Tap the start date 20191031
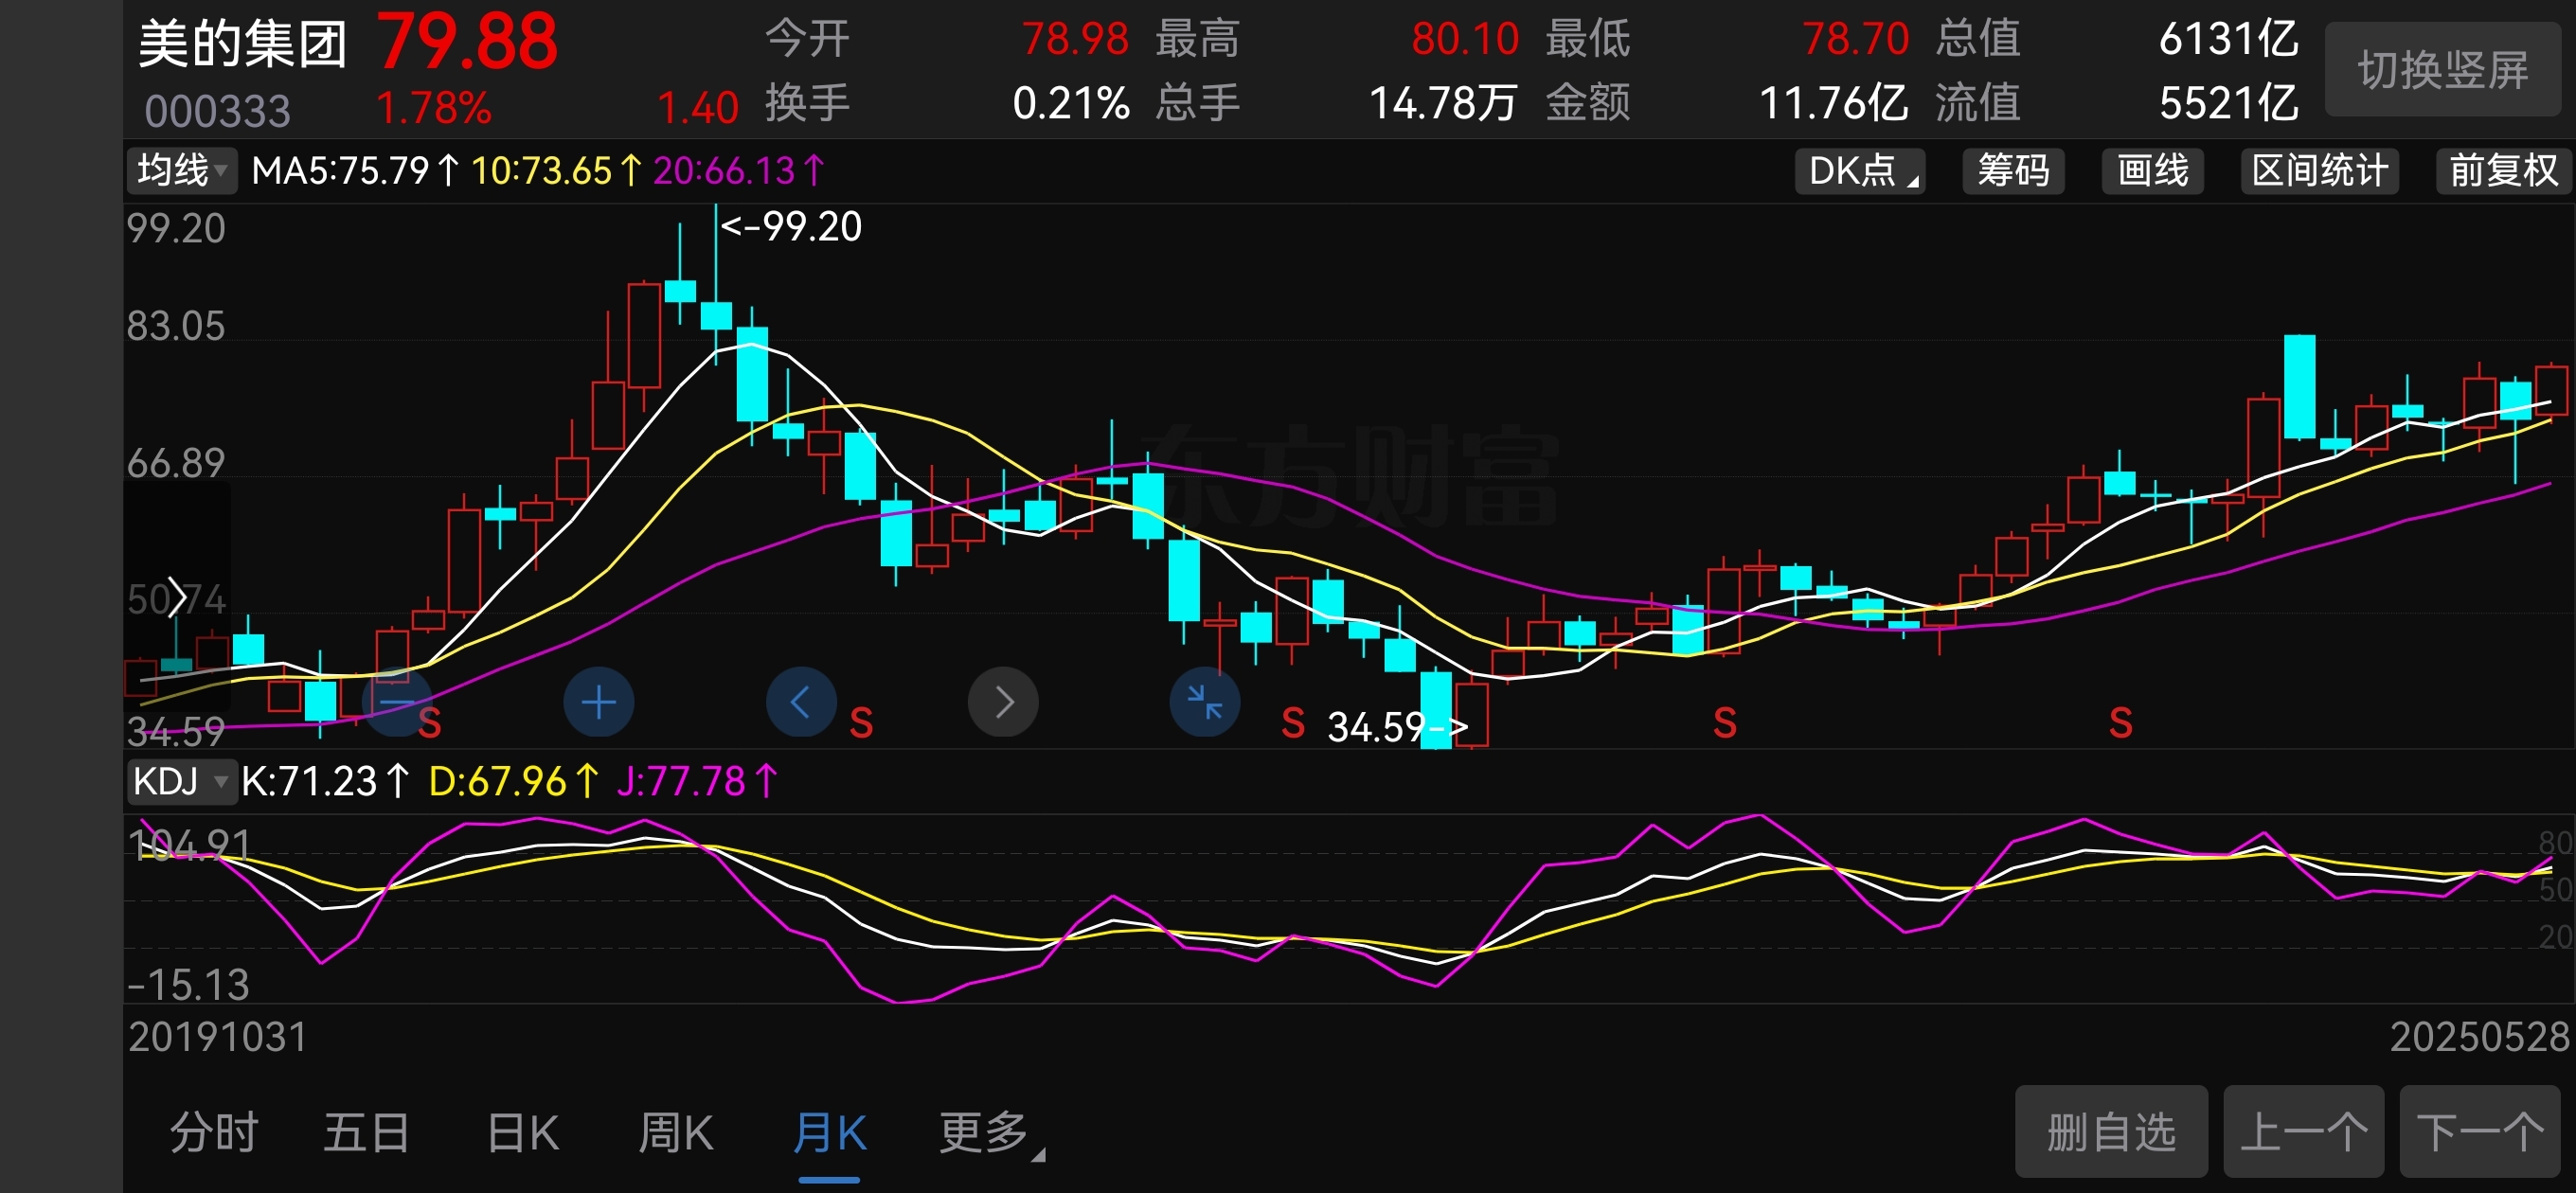2576x1193 pixels. click(x=217, y=1037)
